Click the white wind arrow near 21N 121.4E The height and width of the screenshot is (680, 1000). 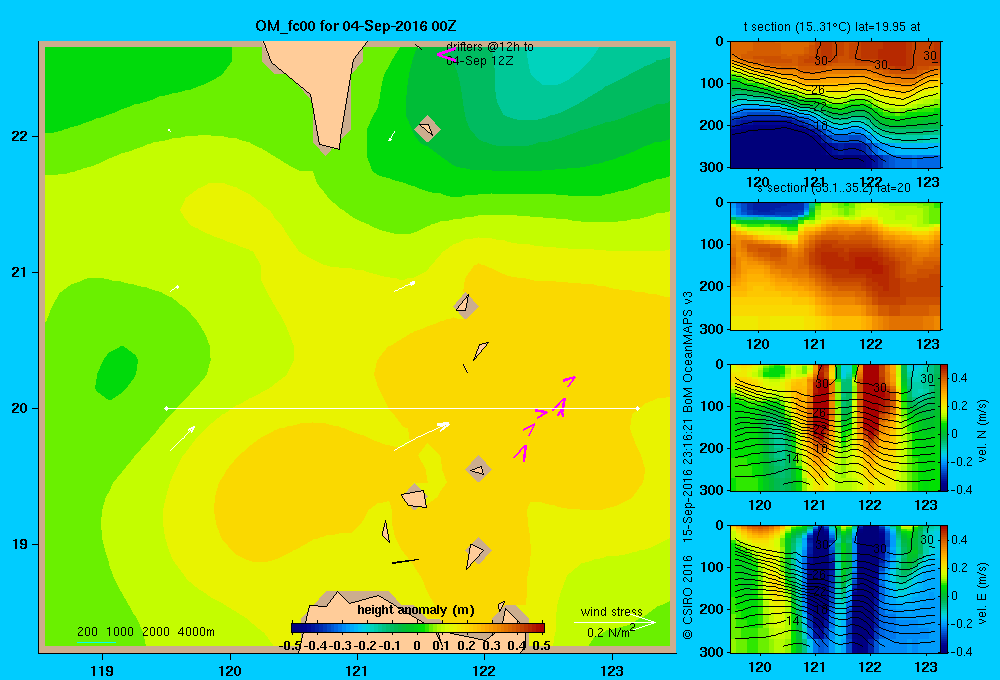(404, 286)
